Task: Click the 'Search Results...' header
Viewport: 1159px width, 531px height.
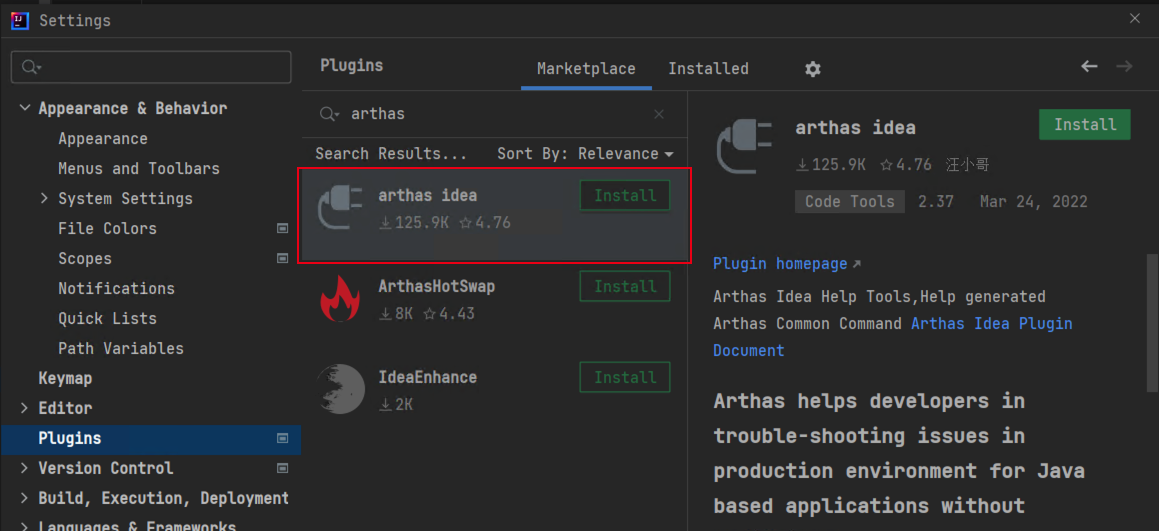Action: [x=391, y=154]
